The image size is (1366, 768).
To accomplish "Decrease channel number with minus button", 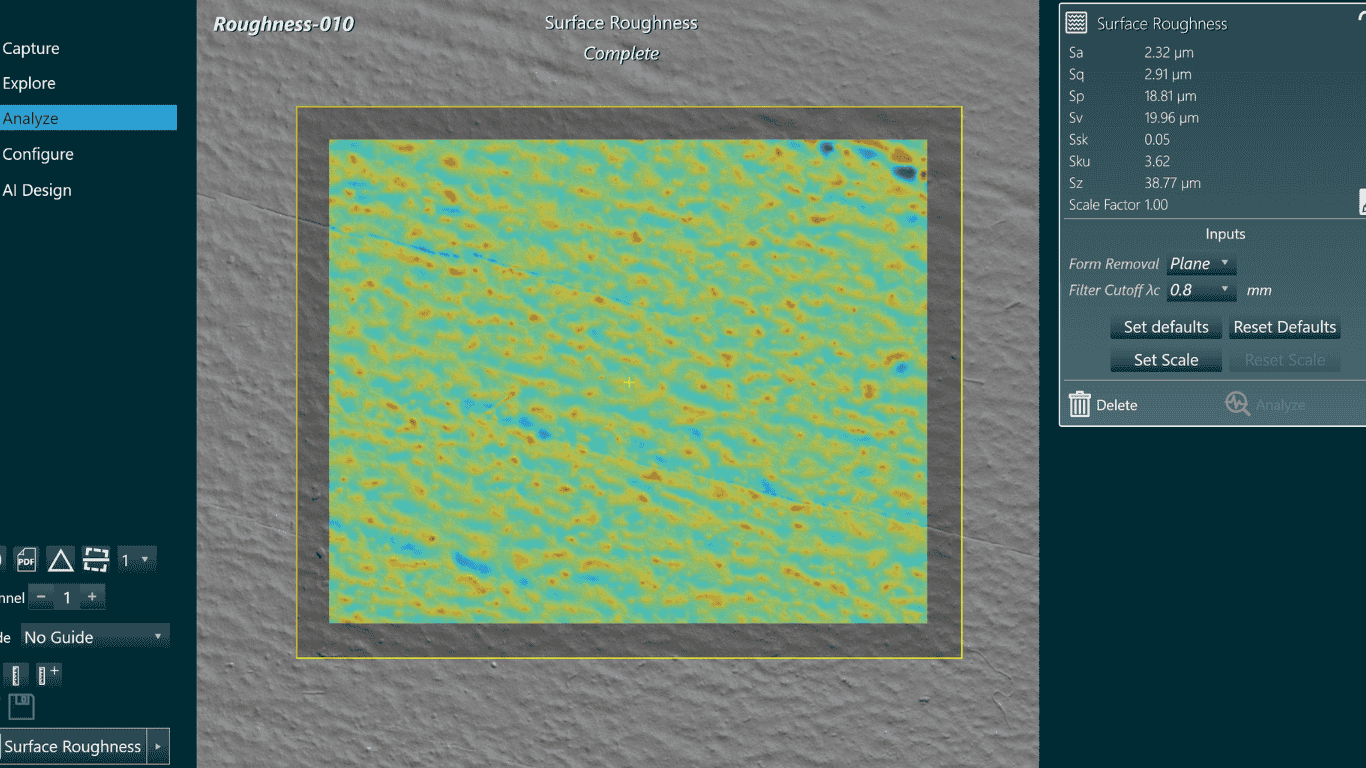I will [x=42, y=597].
